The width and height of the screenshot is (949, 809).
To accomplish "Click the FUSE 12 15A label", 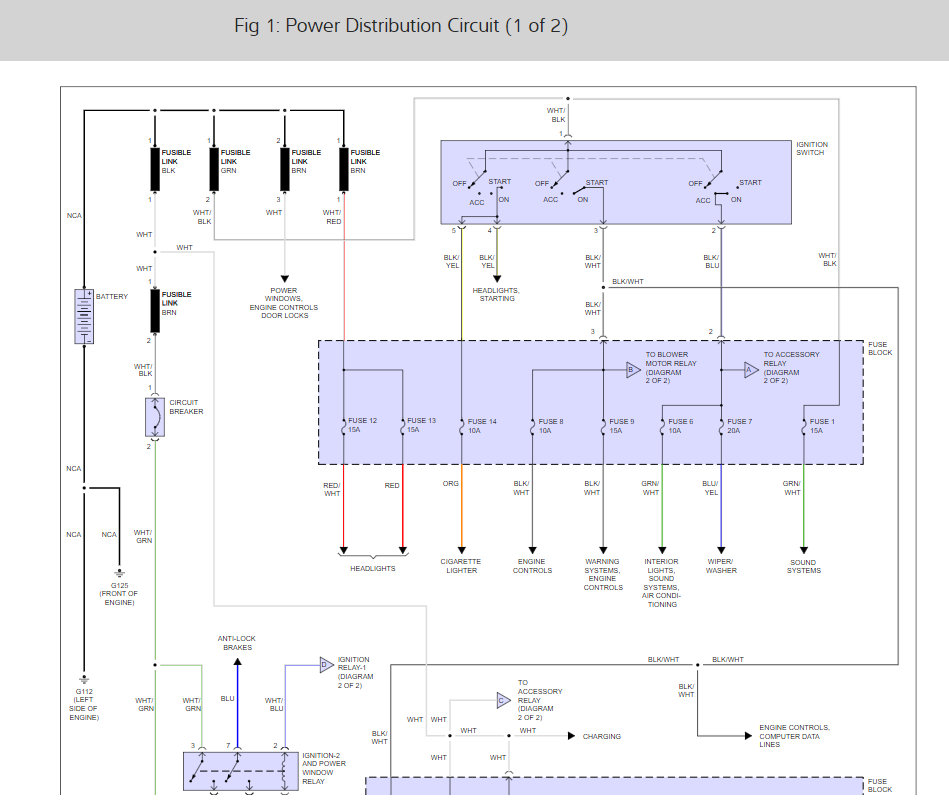I will point(362,425).
